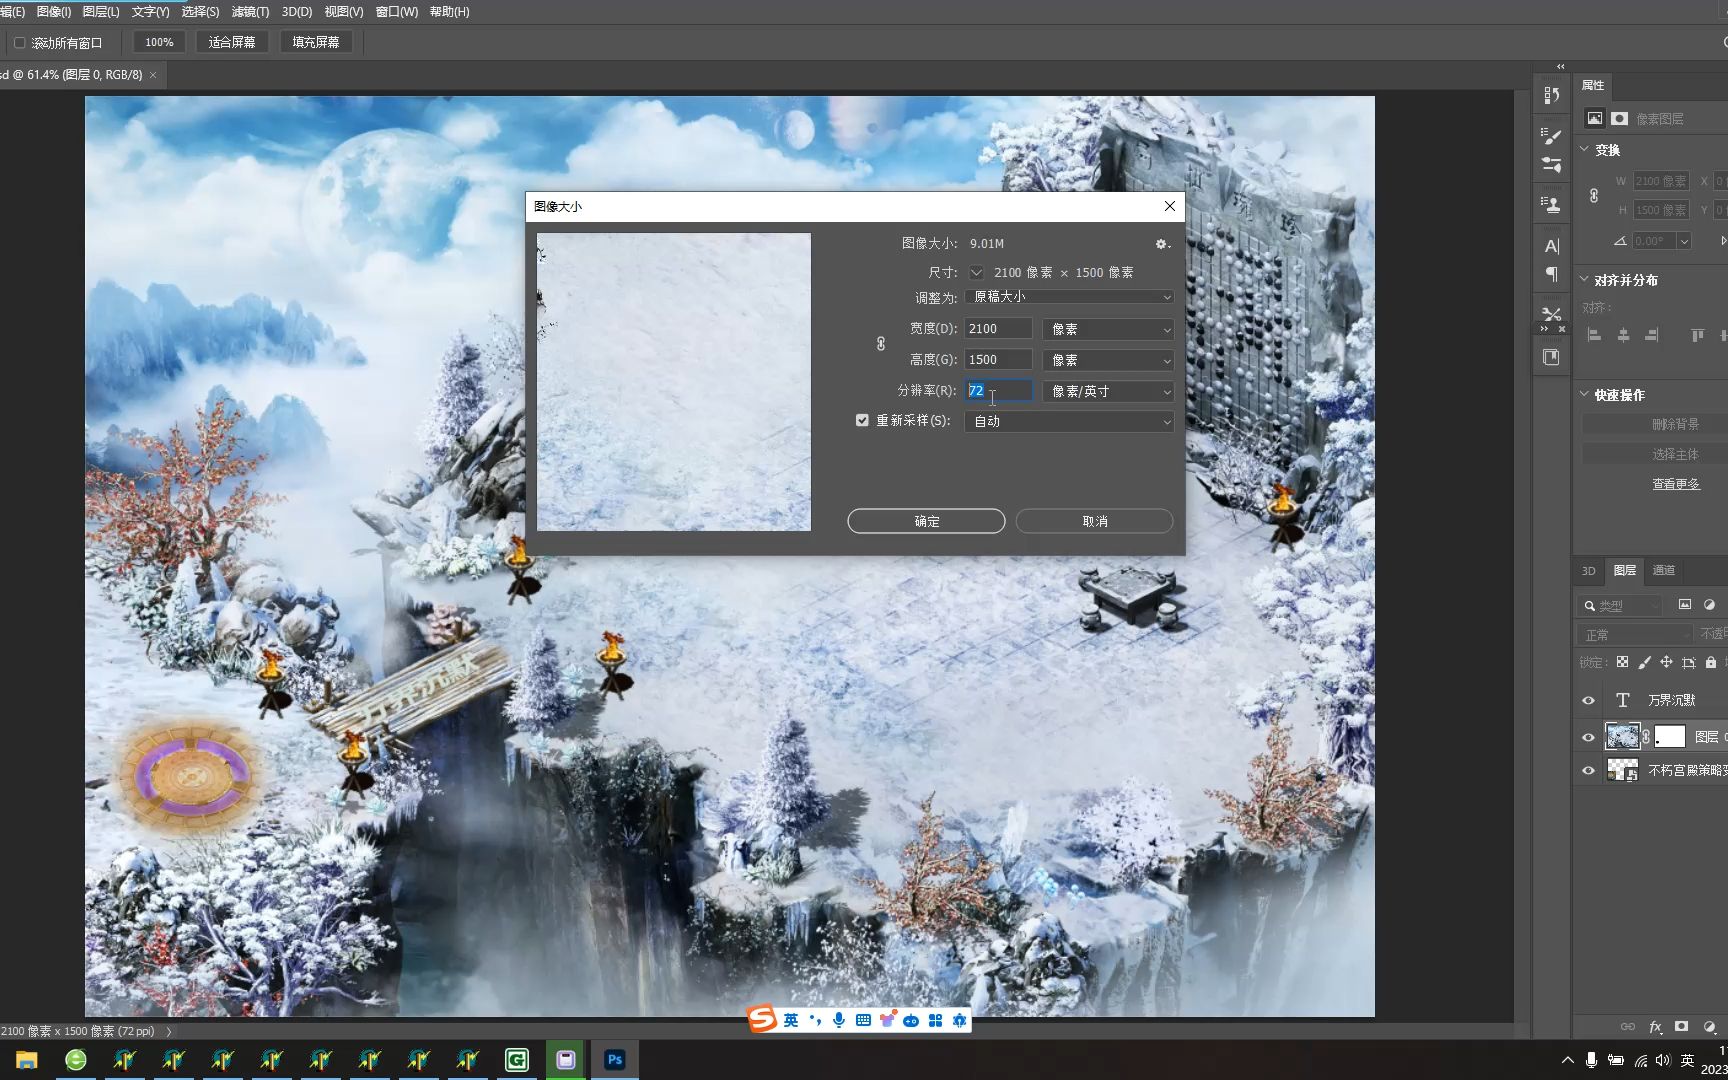Hide the 不朽宫殿策略 smart object layer
Viewport: 1728px width, 1080px height.
click(1588, 770)
